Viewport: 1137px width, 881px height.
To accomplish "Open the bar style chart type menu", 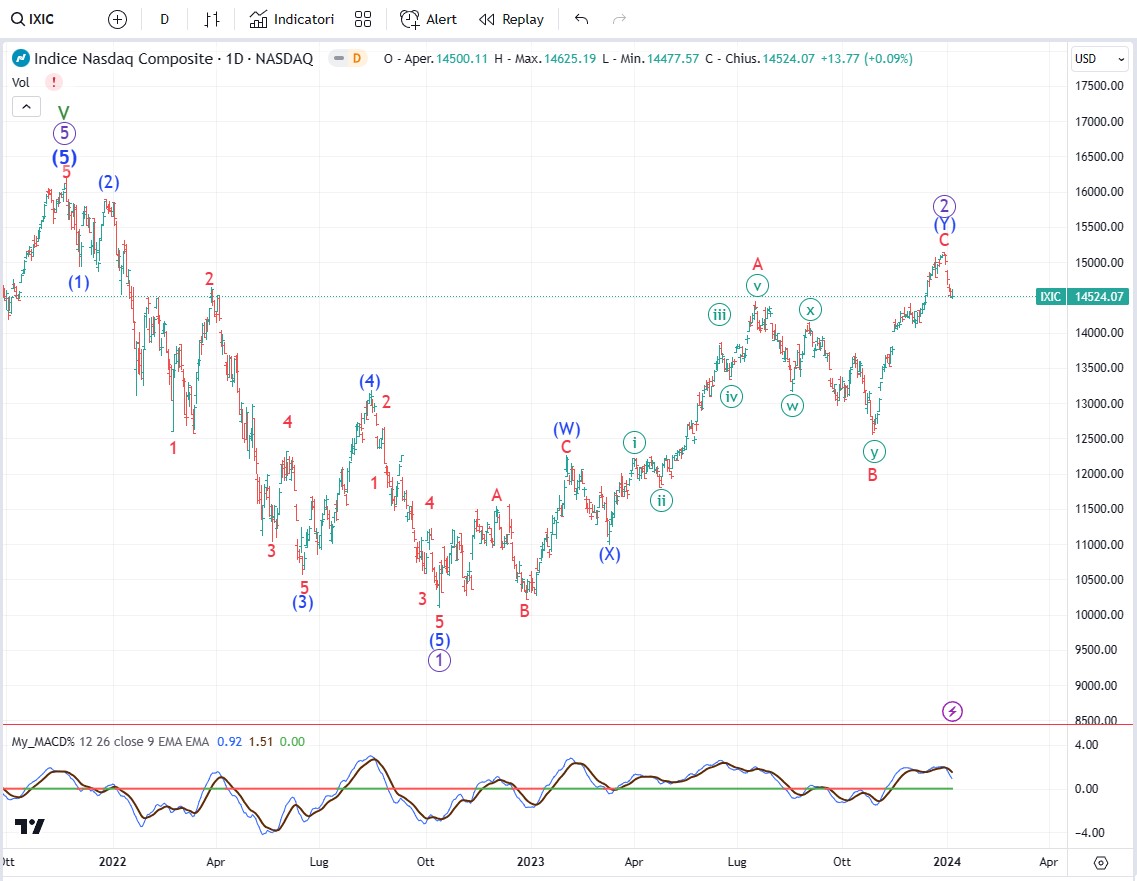I will pos(212,20).
